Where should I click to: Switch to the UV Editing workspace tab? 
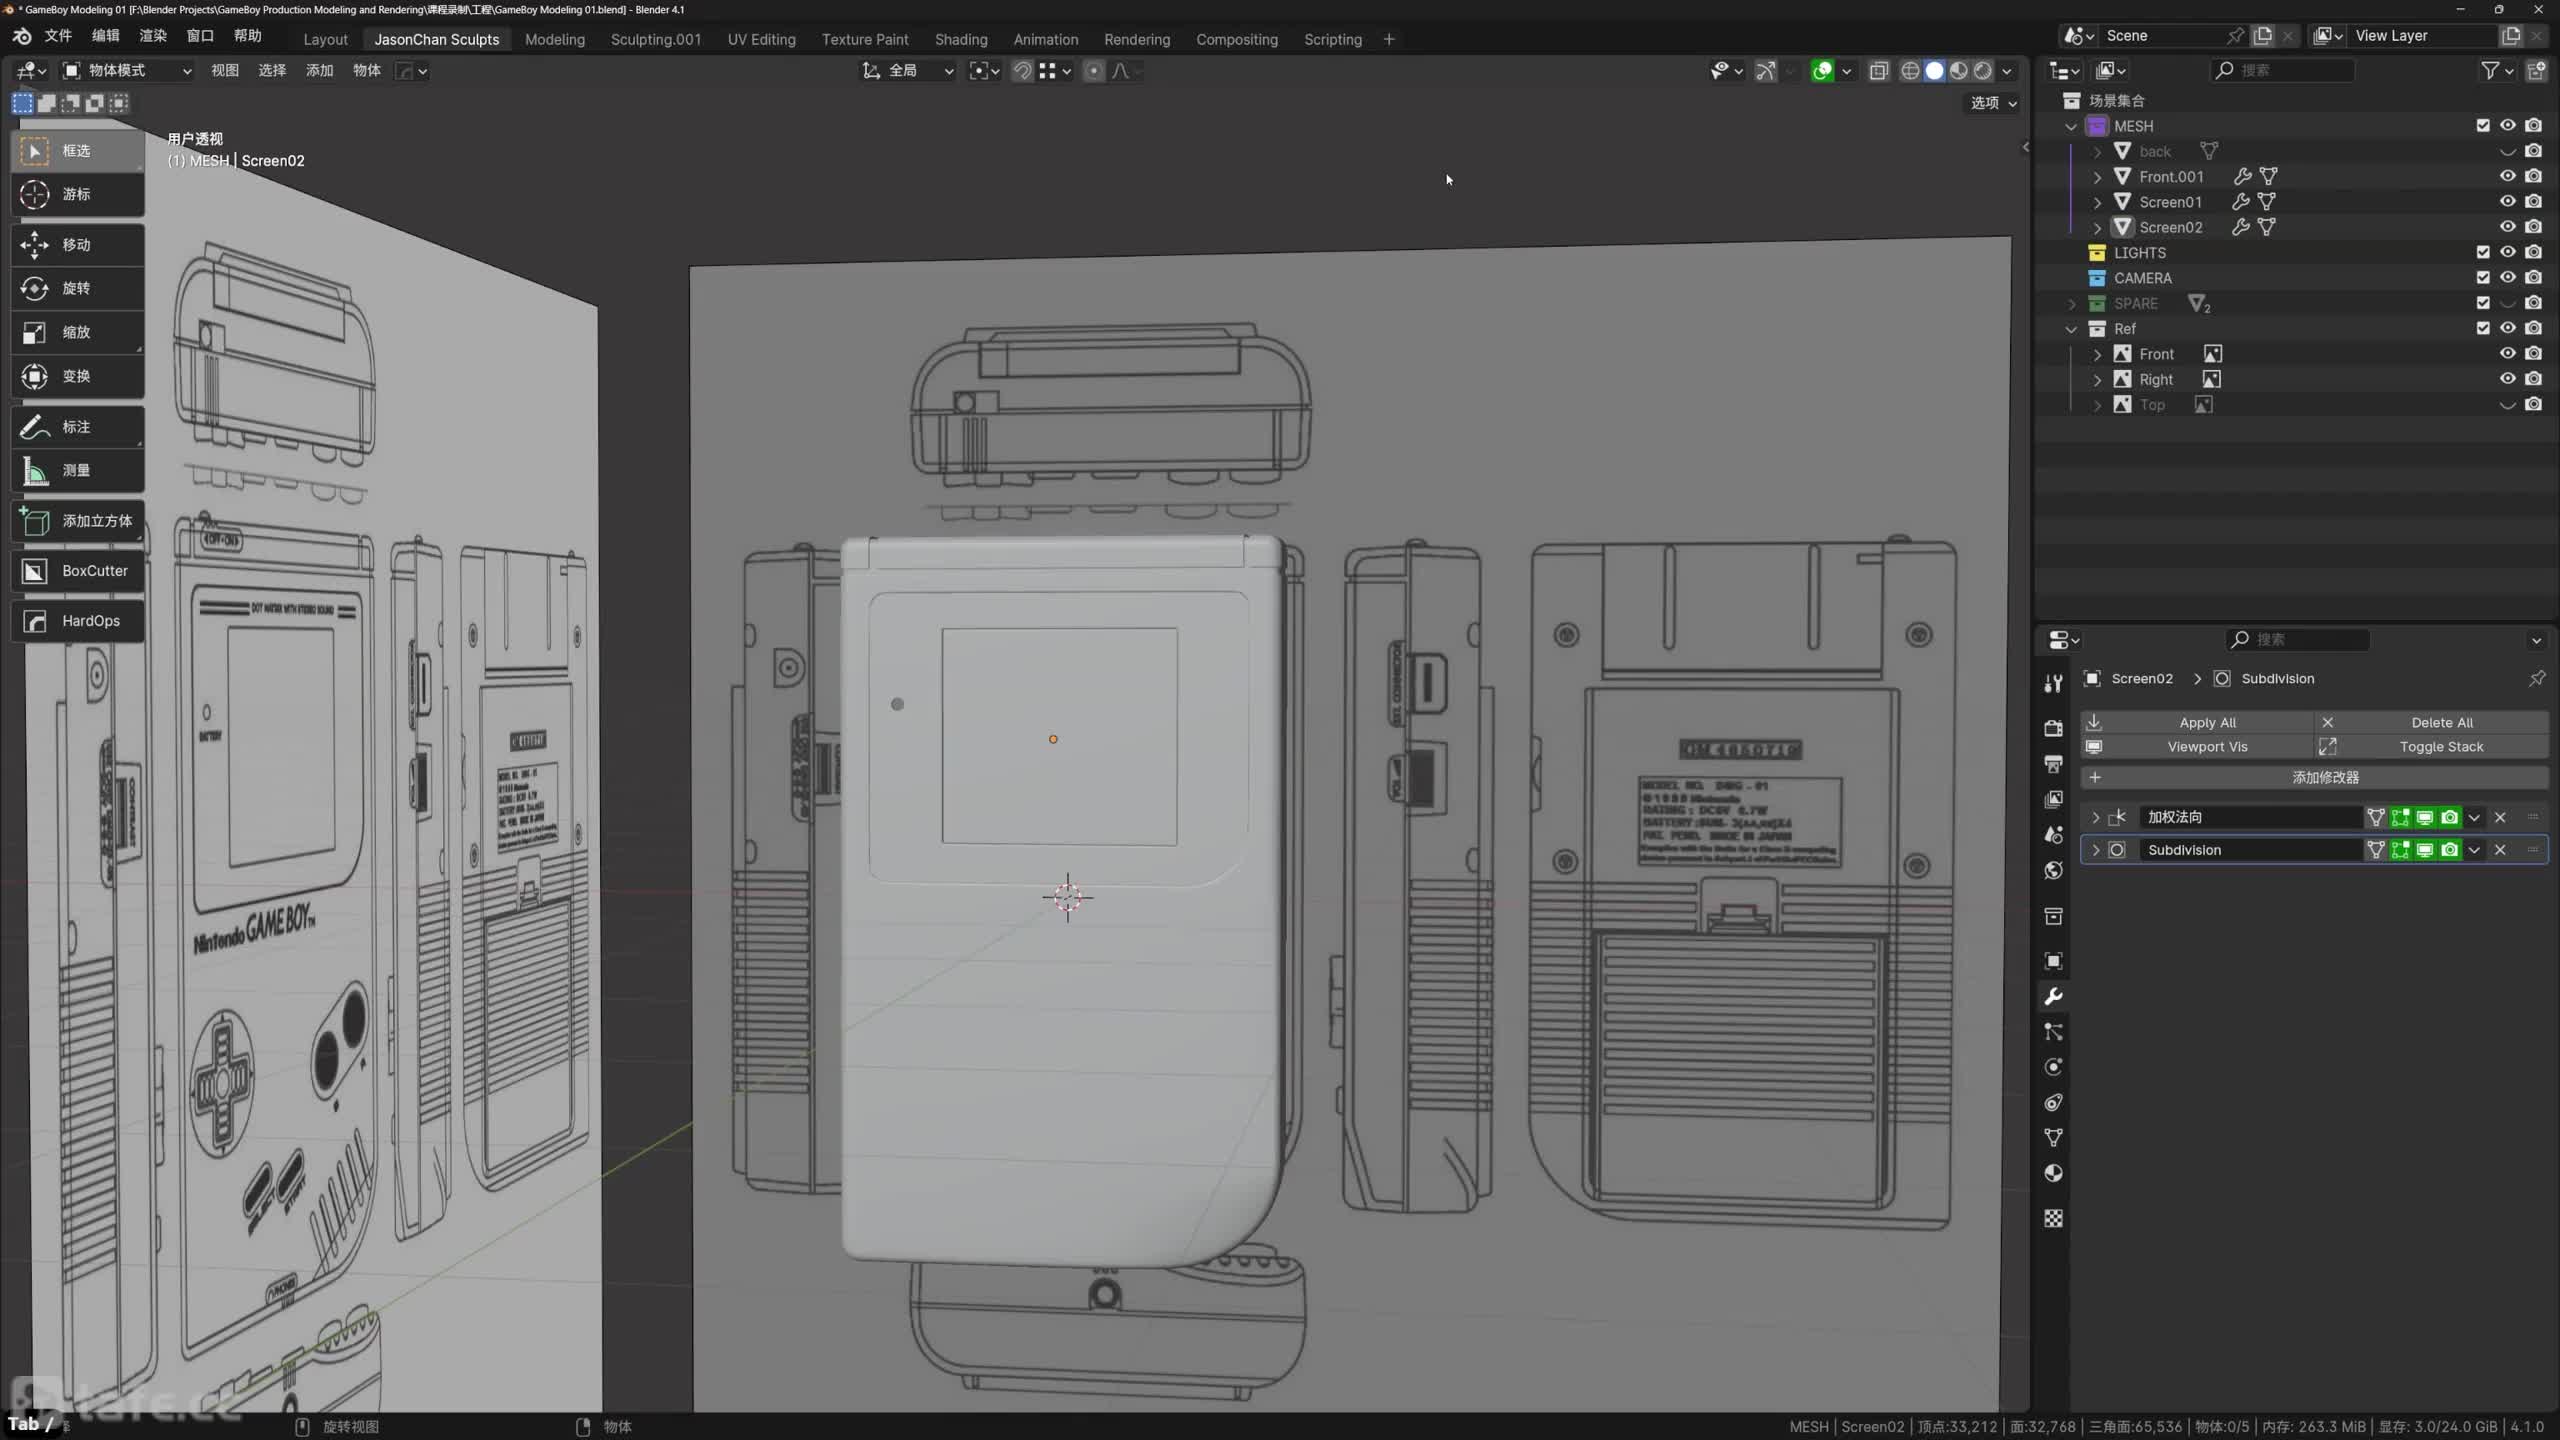(761, 39)
